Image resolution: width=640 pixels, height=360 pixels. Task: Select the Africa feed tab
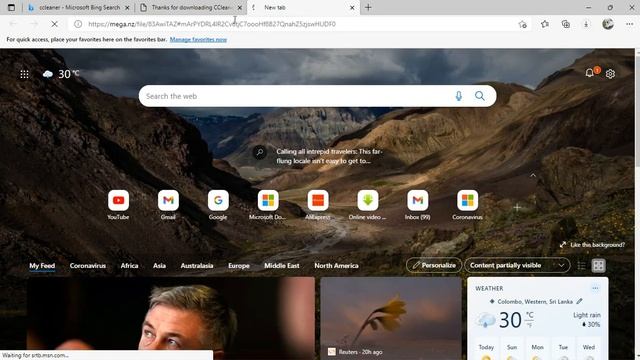tap(129, 266)
